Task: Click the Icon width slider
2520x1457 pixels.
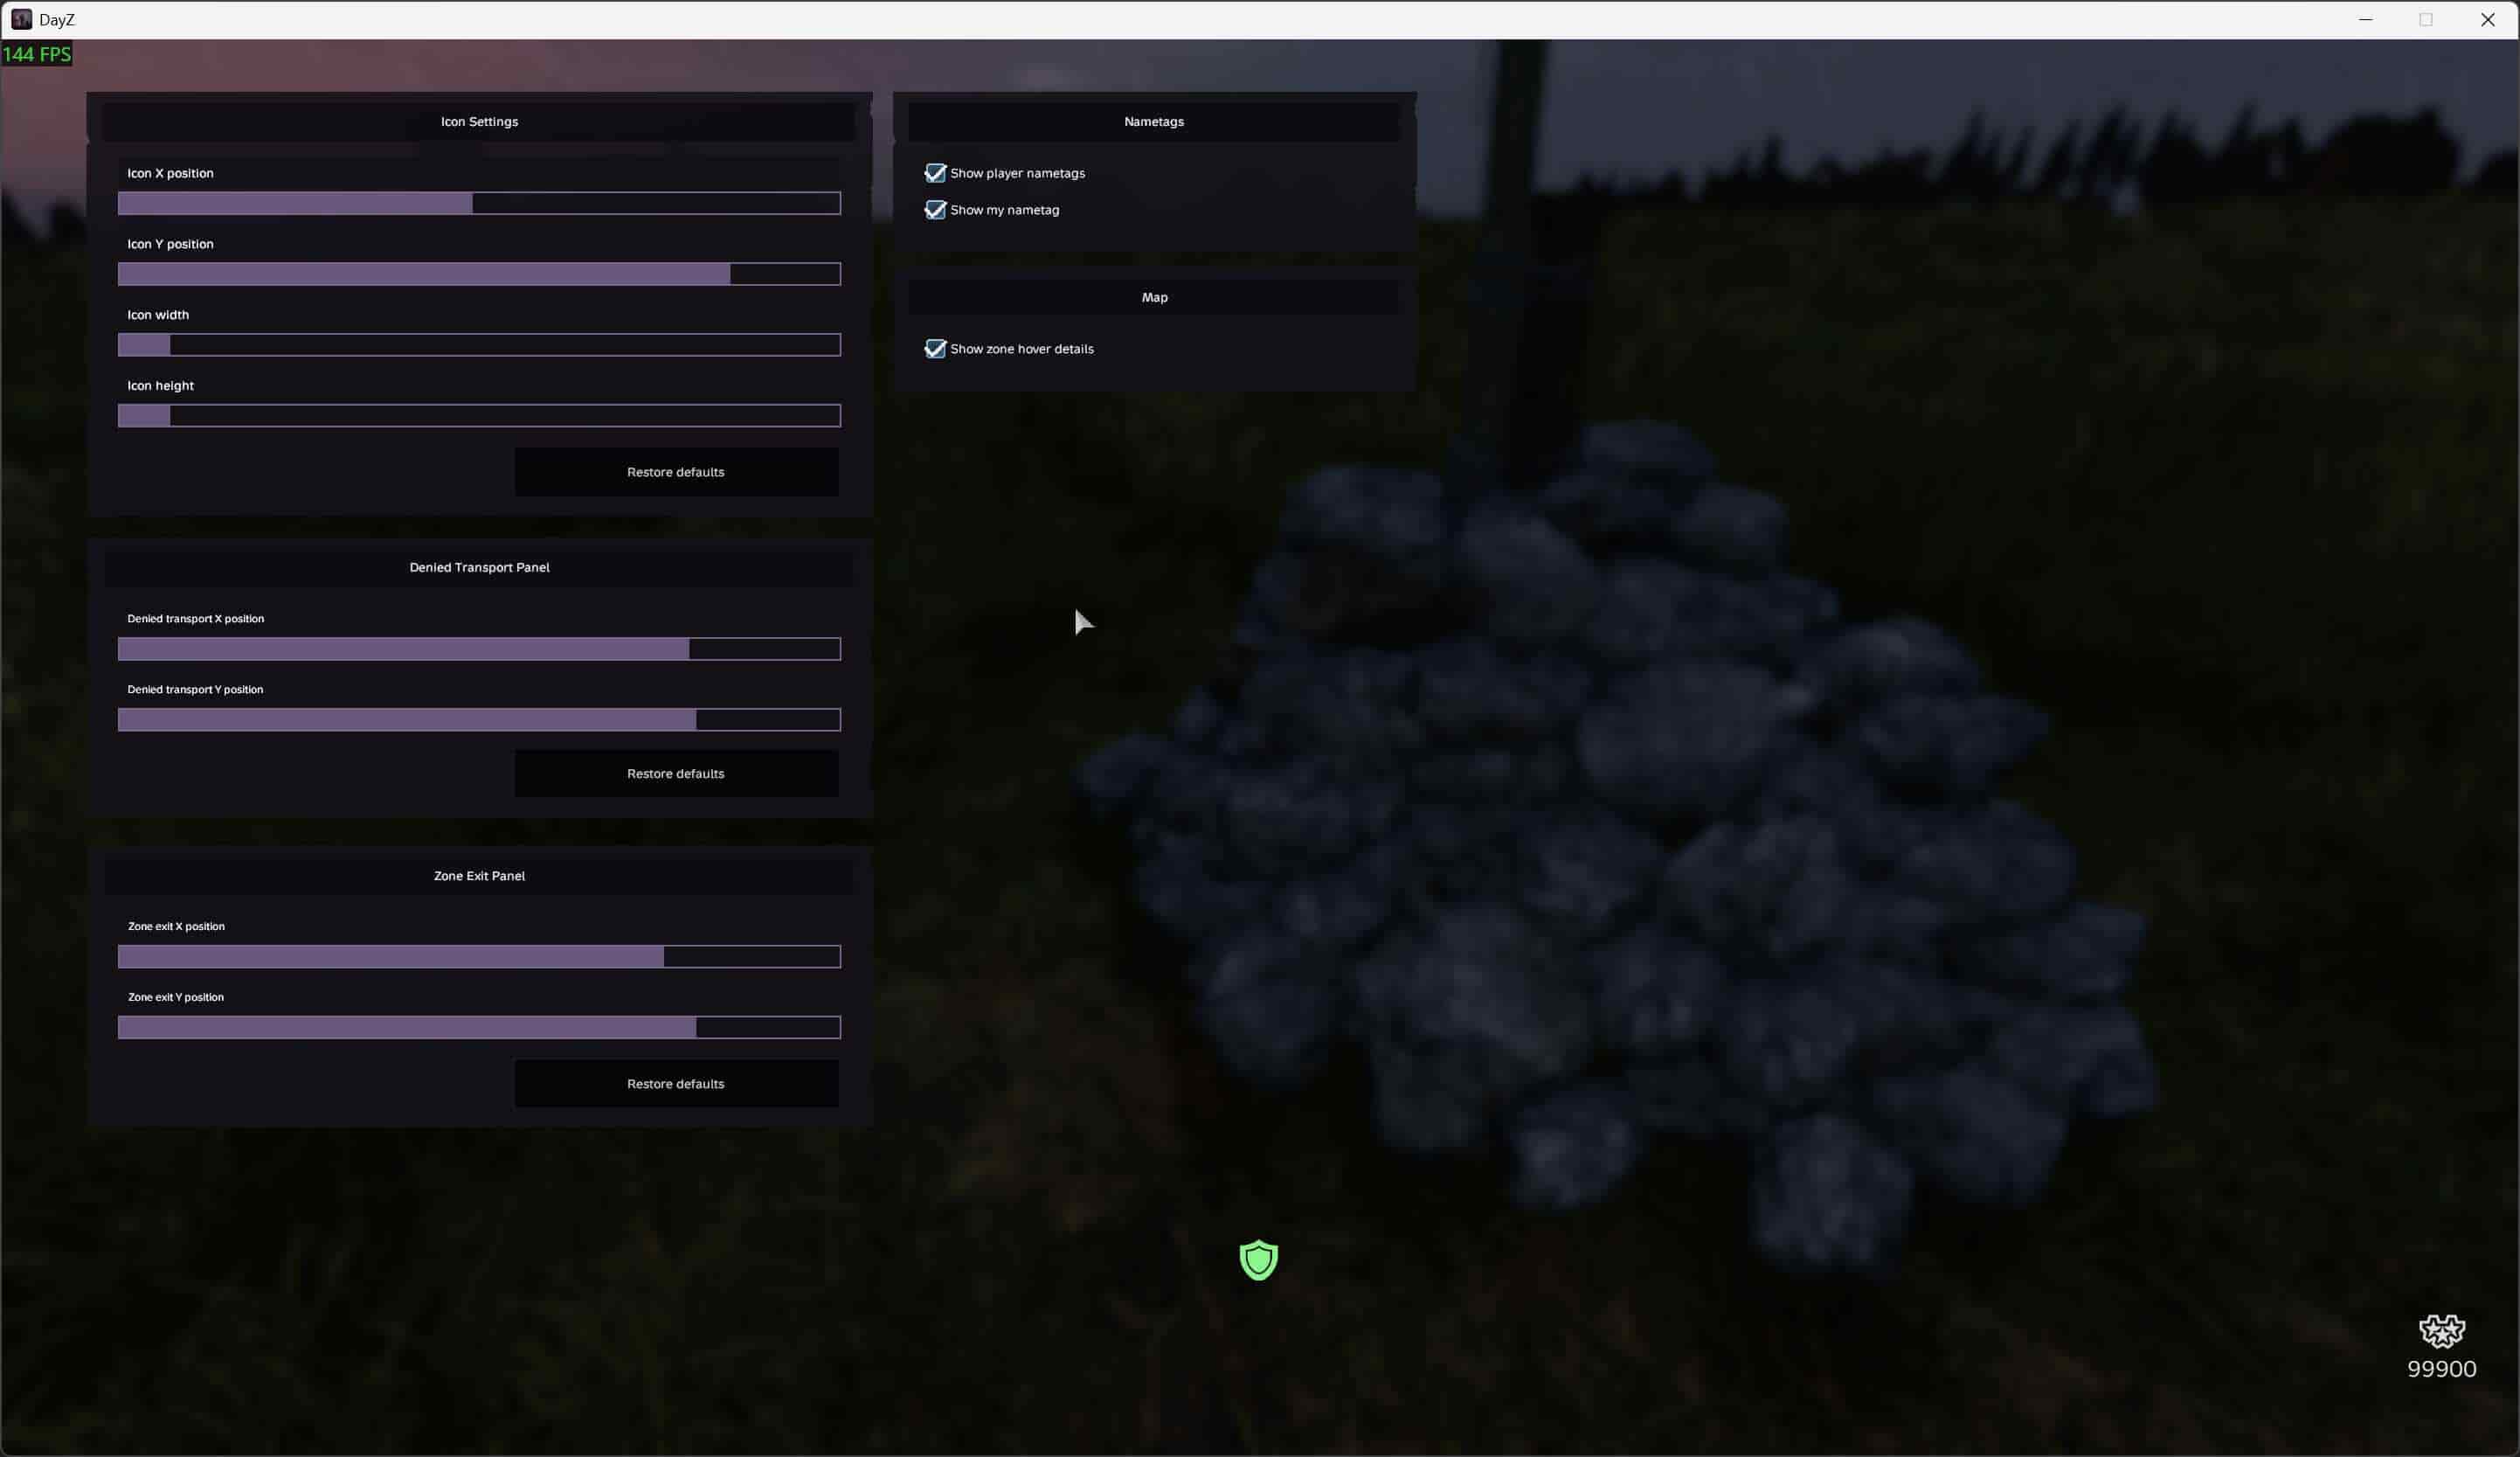Action: pos(479,345)
